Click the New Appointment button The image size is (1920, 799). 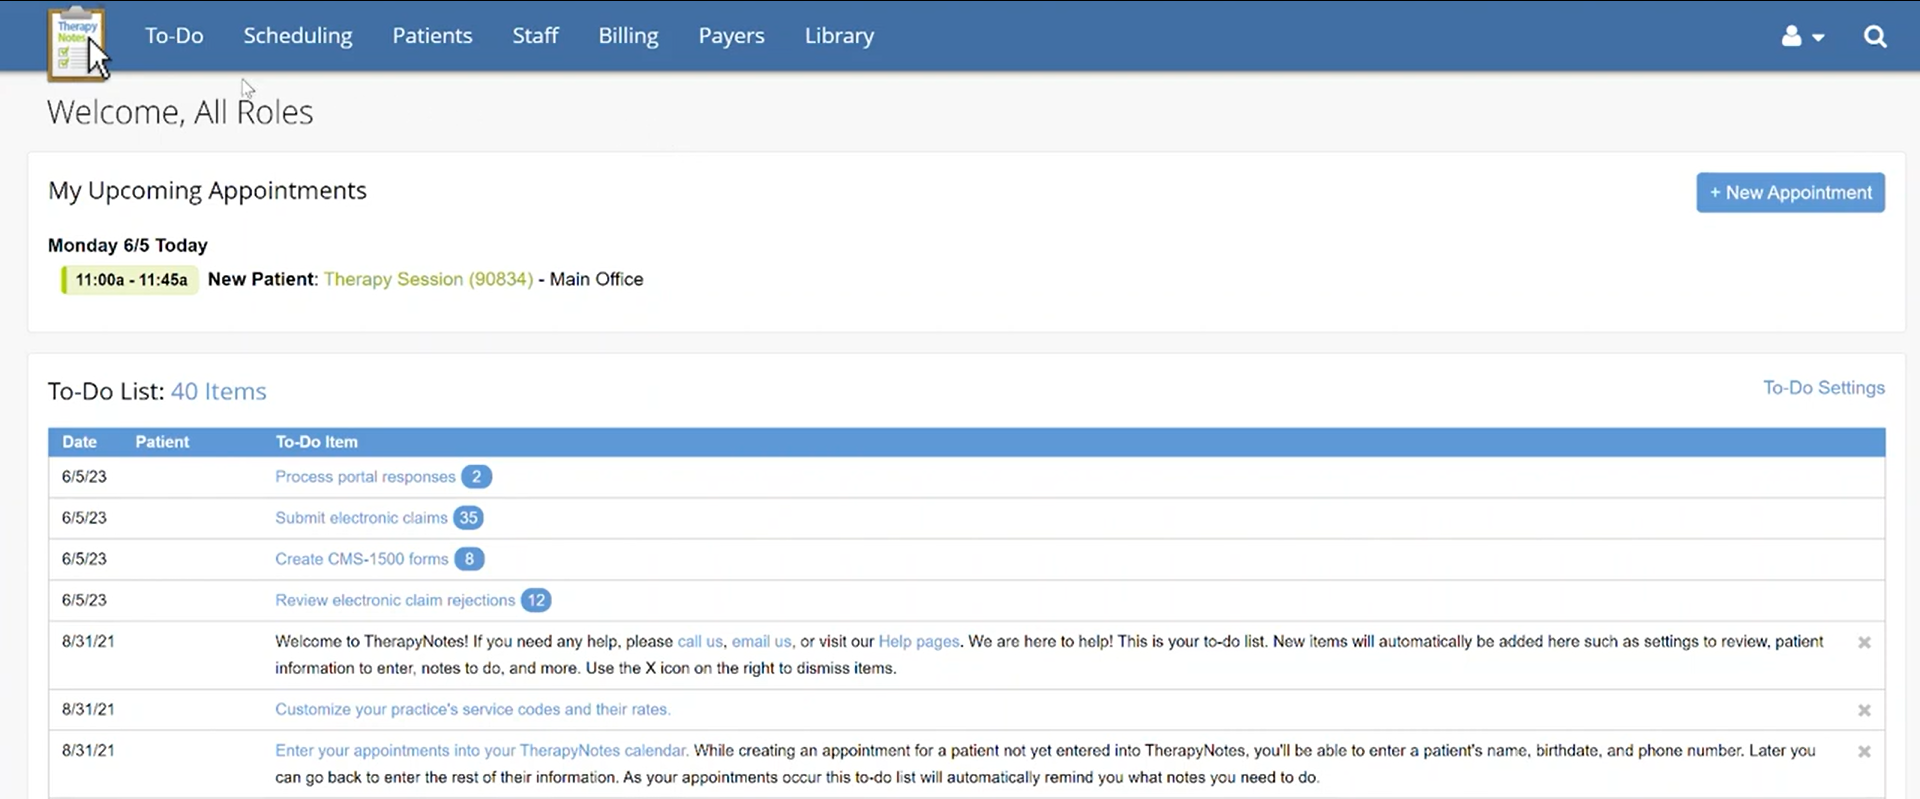[x=1790, y=193]
